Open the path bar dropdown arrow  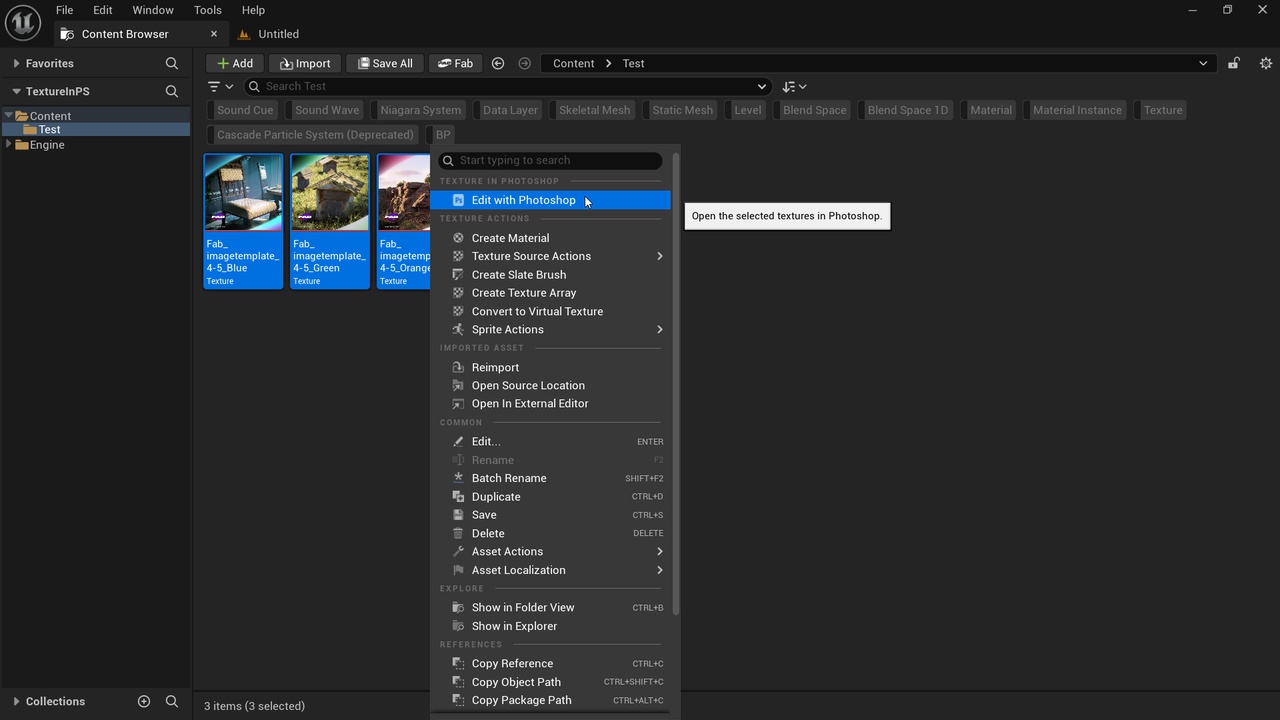(x=1203, y=63)
